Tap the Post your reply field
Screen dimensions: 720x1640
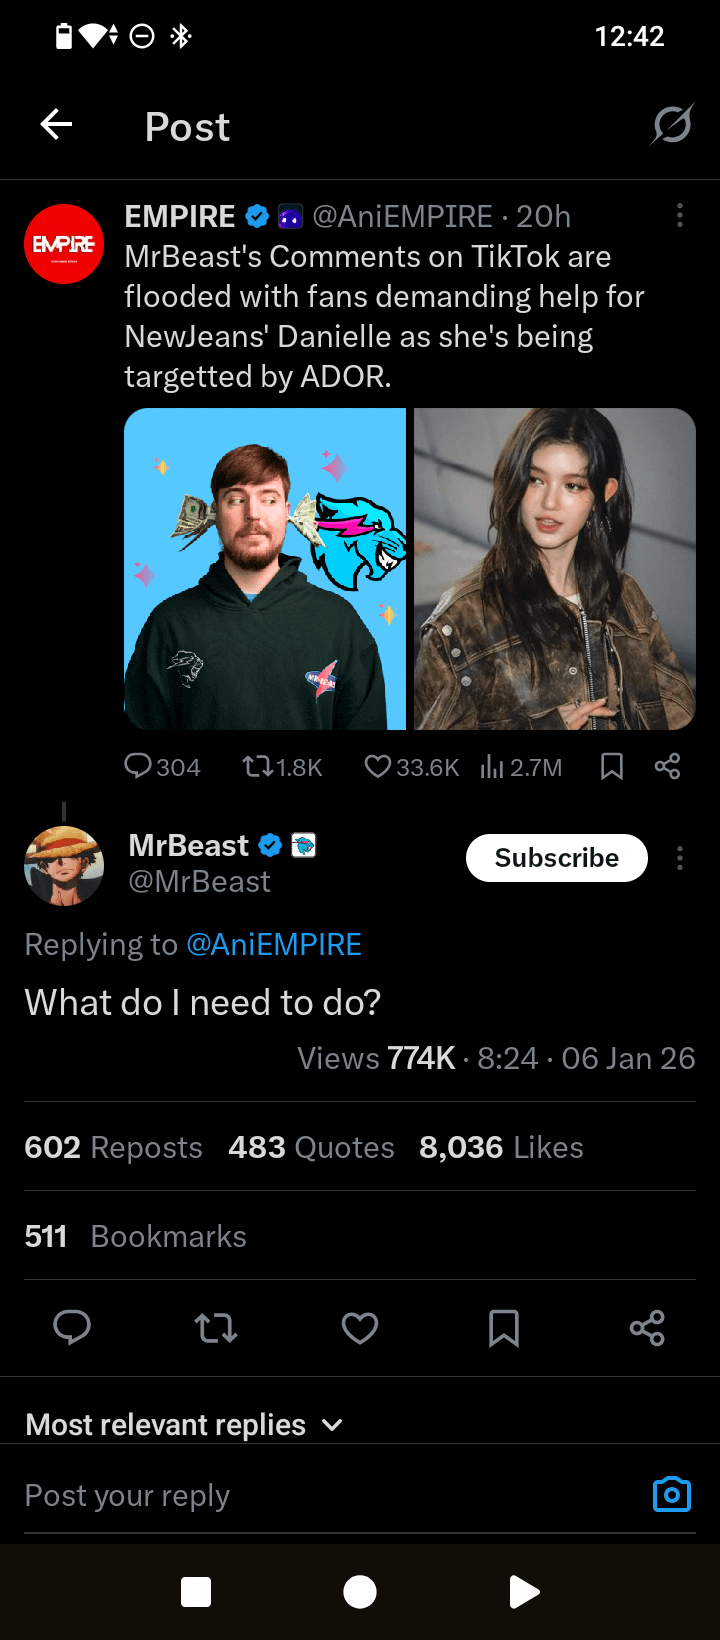click(300, 1495)
